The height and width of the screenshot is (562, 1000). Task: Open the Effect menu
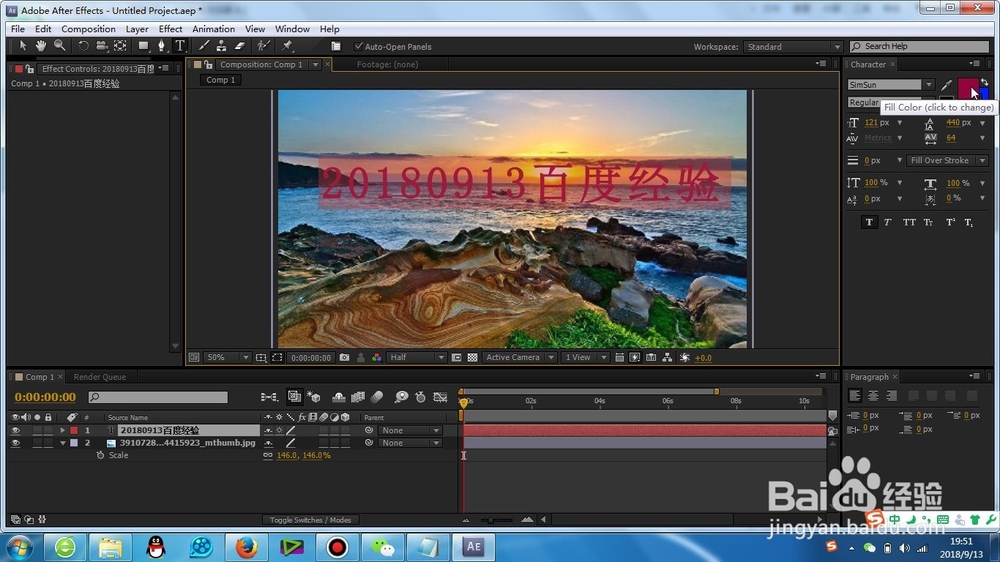(x=170, y=29)
